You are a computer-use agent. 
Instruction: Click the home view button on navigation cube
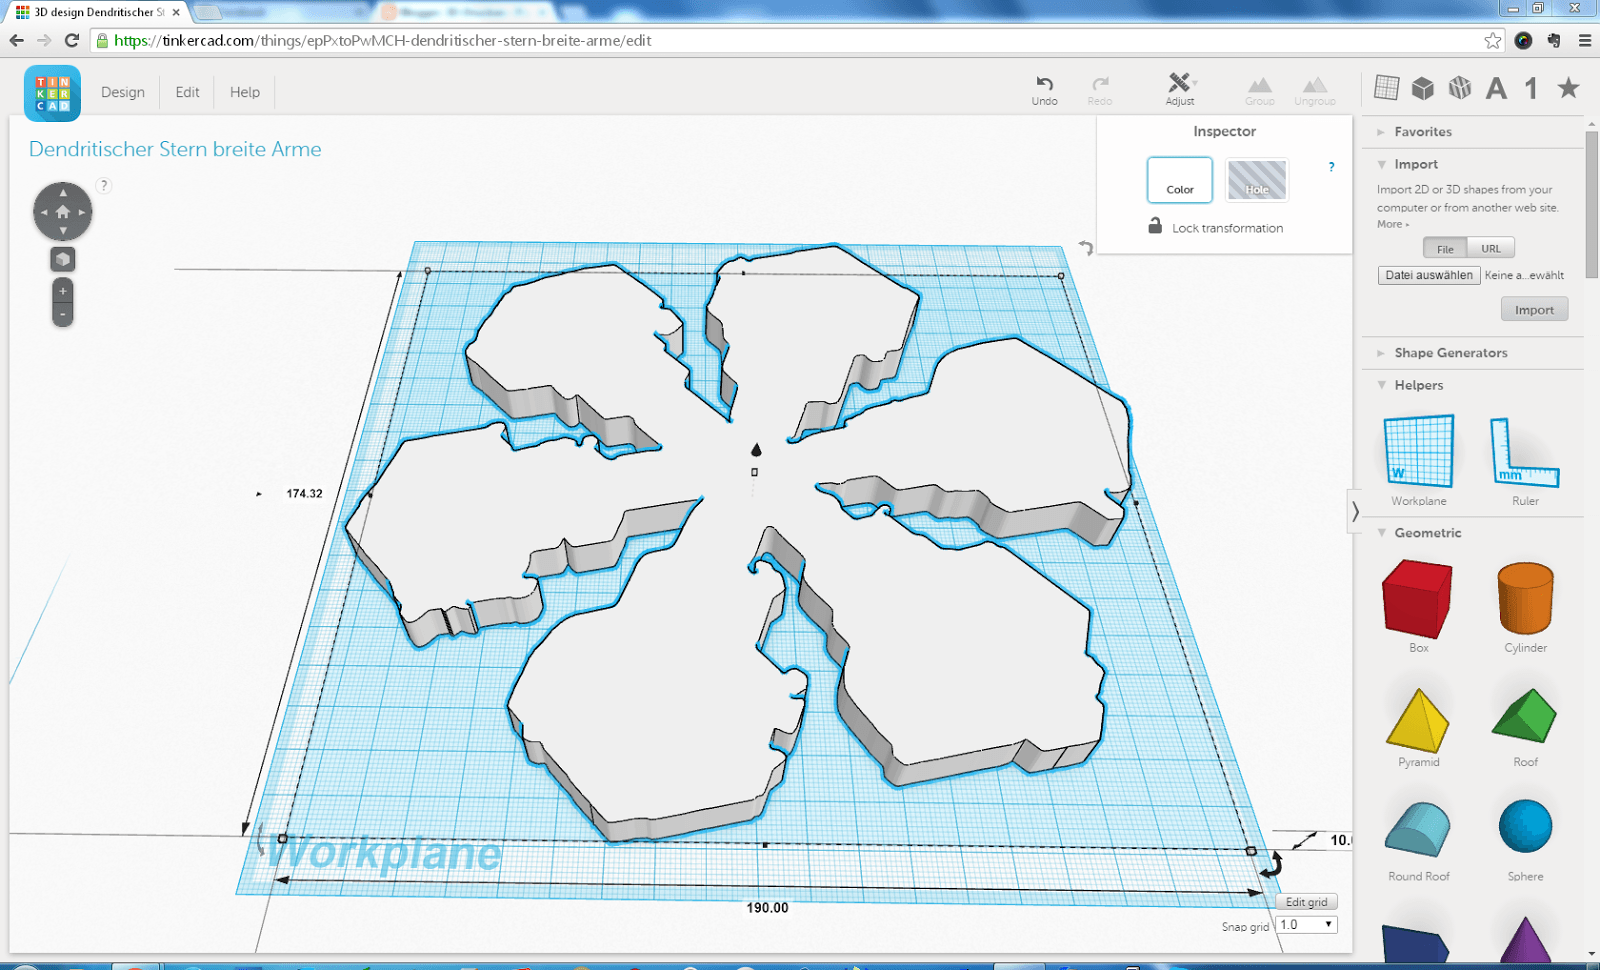[63, 211]
